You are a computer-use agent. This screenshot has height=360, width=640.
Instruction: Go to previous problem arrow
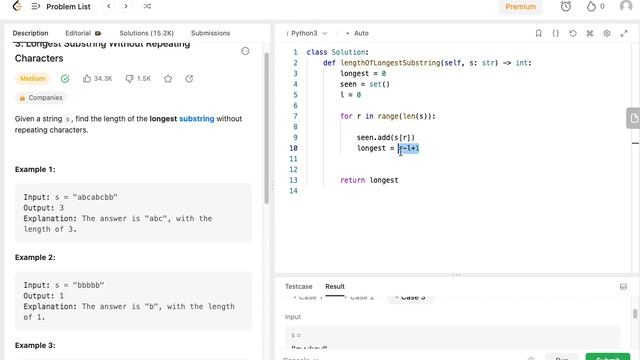pyautogui.click(x=109, y=6)
